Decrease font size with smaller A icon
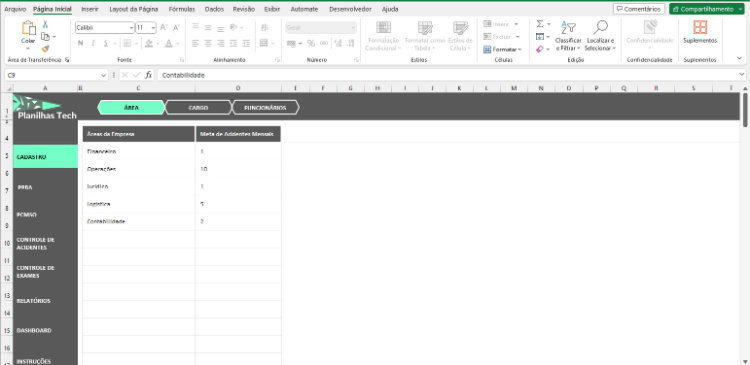Screen dimensions: 750x365 click(x=176, y=28)
